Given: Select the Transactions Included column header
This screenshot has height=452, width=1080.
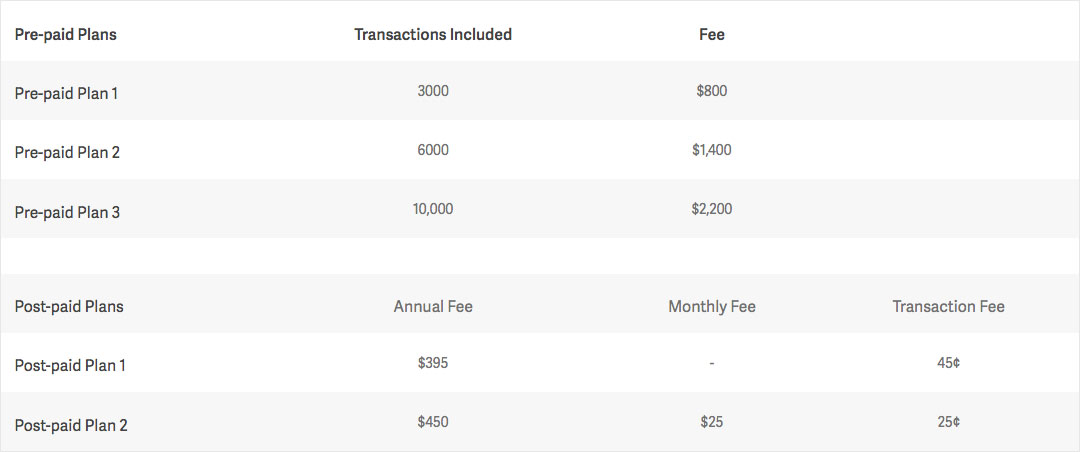Looking at the screenshot, I should coord(433,35).
